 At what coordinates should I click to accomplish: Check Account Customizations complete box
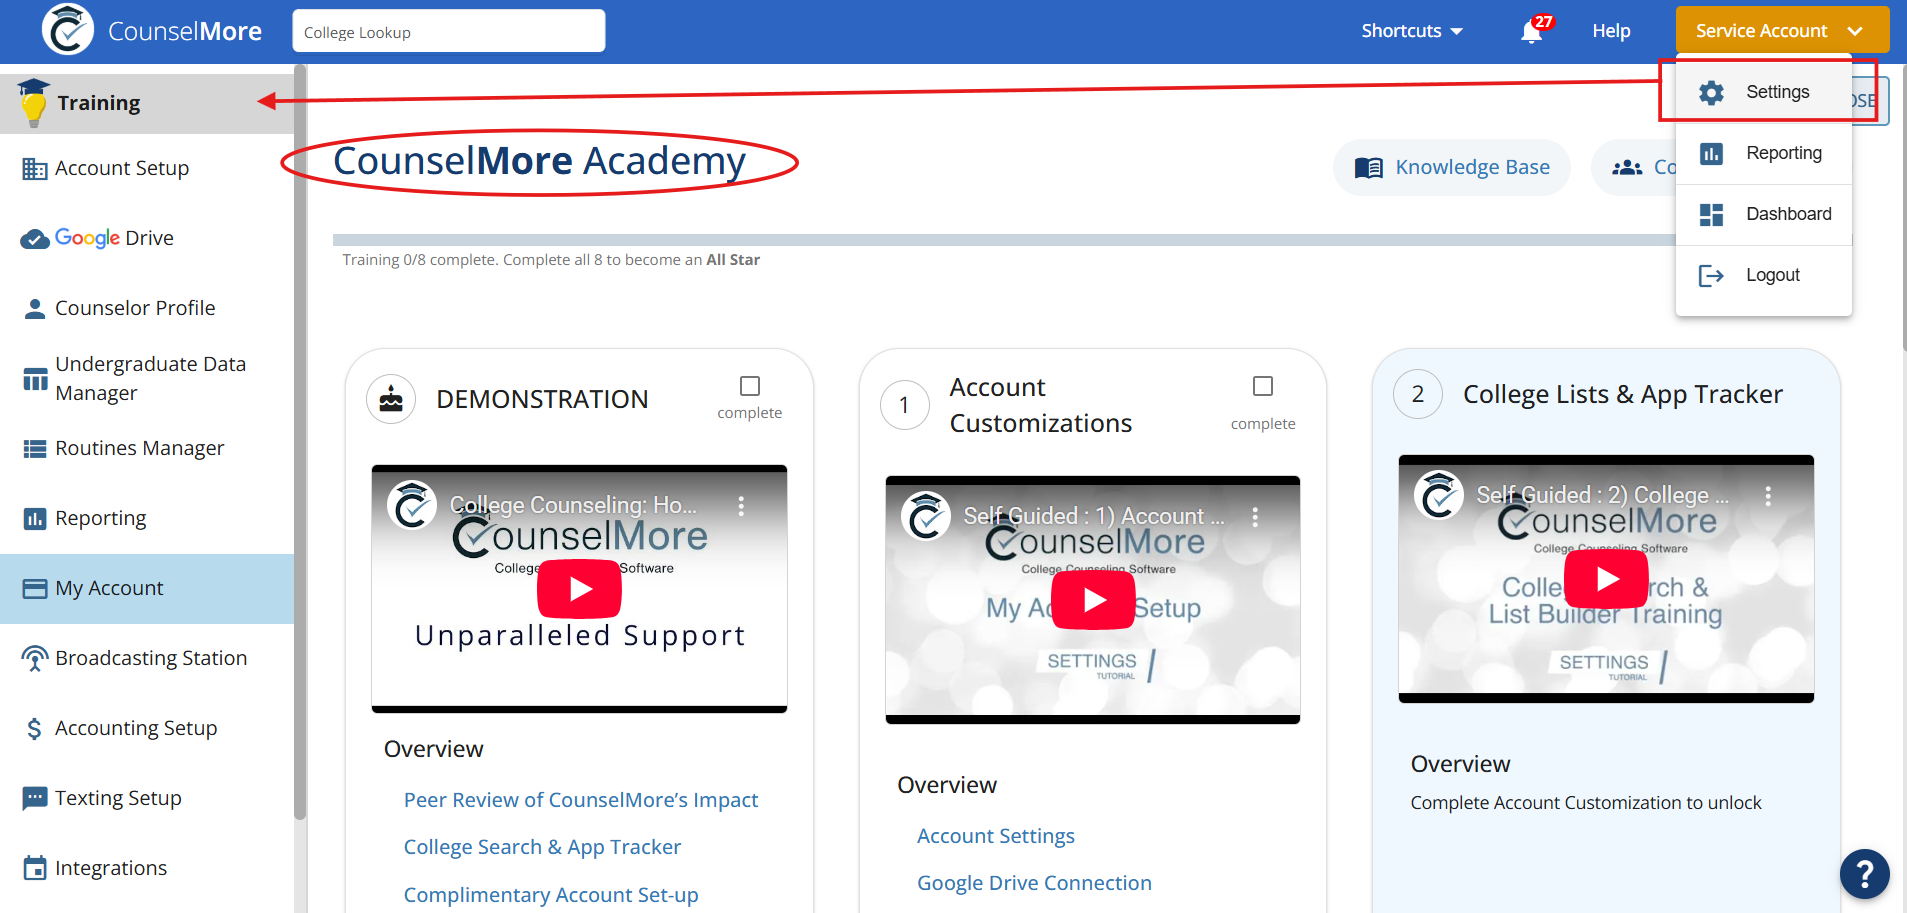[x=1263, y=386]
